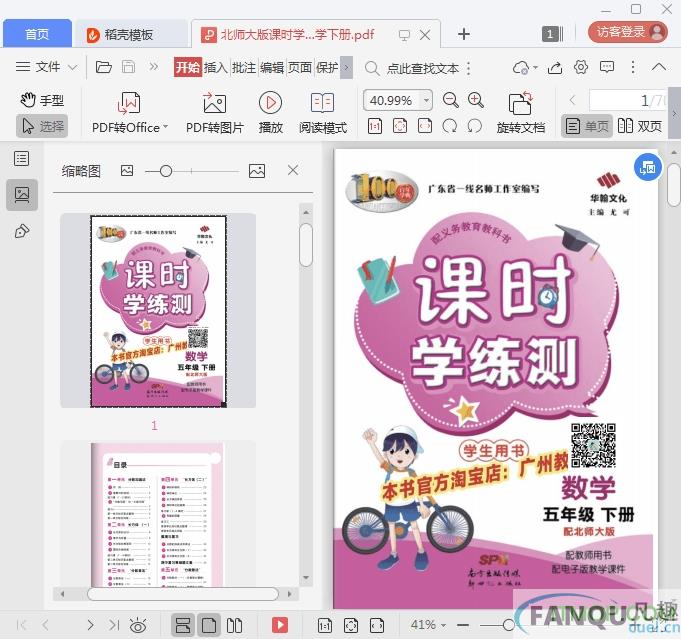Enable continuous scrolling view in status bar
This screenshot has height=639, width=681.
pos(183,626)
